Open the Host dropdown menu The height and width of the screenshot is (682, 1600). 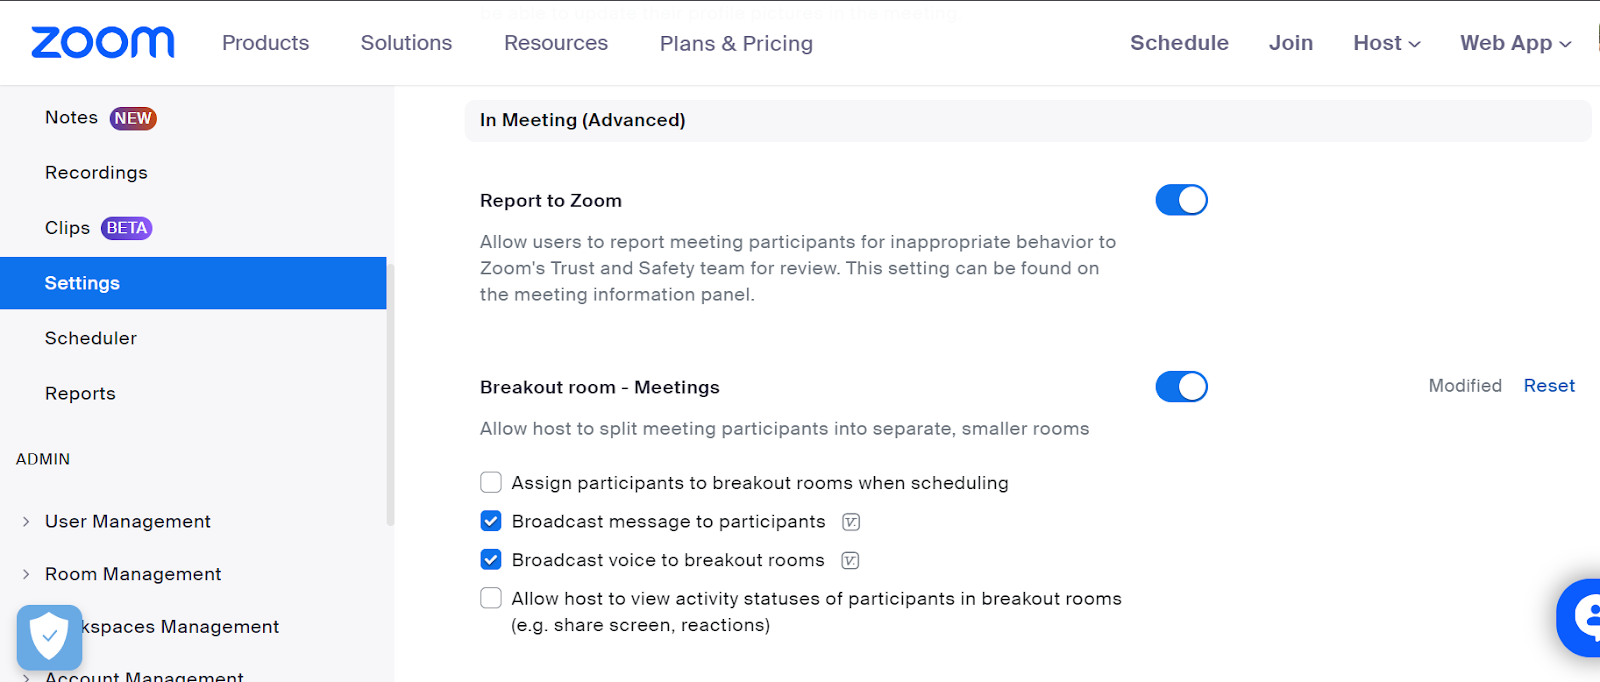pos(1386,43)
